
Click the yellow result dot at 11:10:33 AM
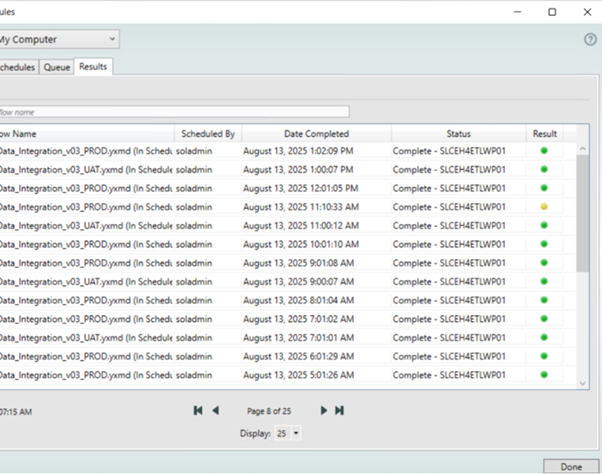[544, 207]
